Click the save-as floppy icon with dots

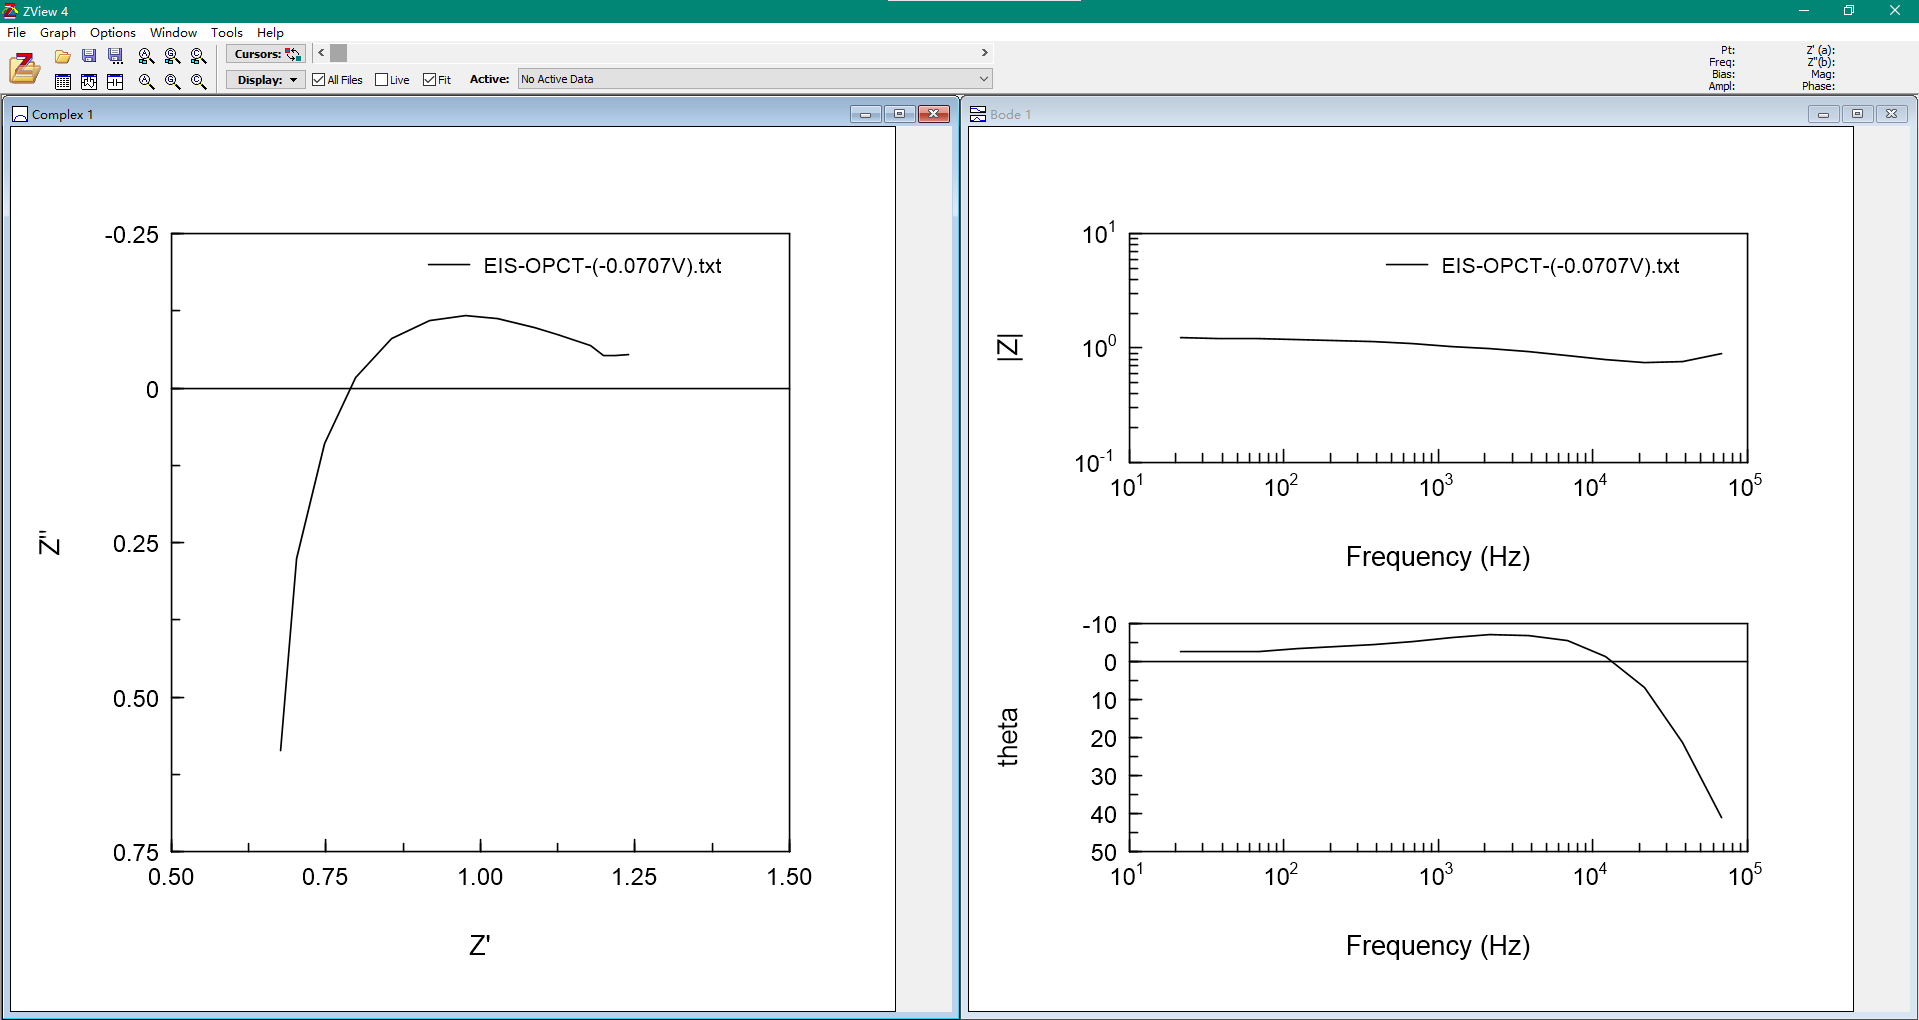tap(115, 56)
